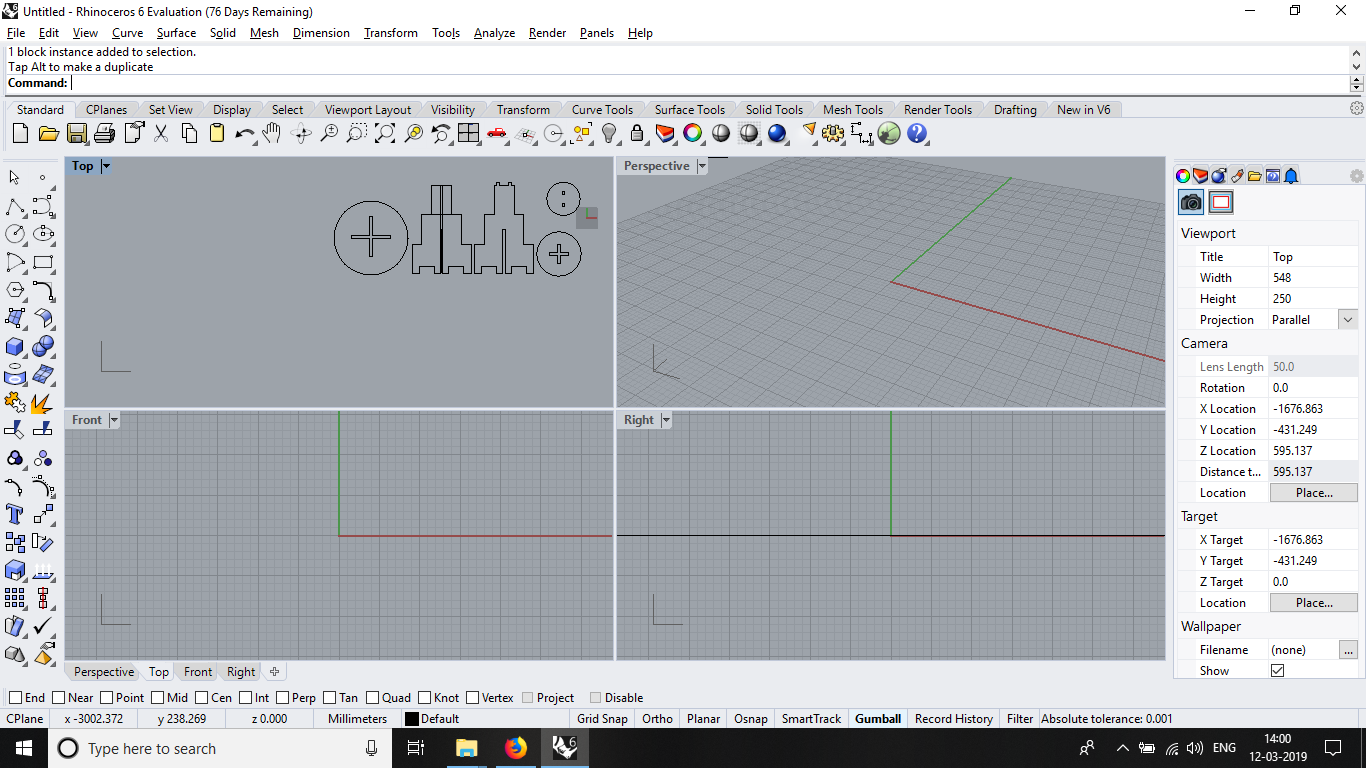Click Place button for Target Location
Image resolution: width=1366 pixels, height=768 pixels.
pos(1314,603)
